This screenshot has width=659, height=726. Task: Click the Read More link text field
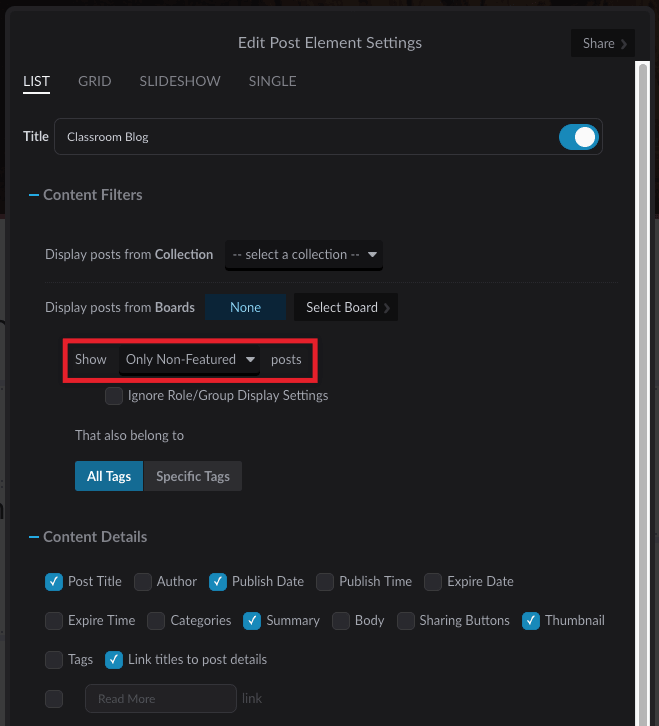(x=161, y=699)
